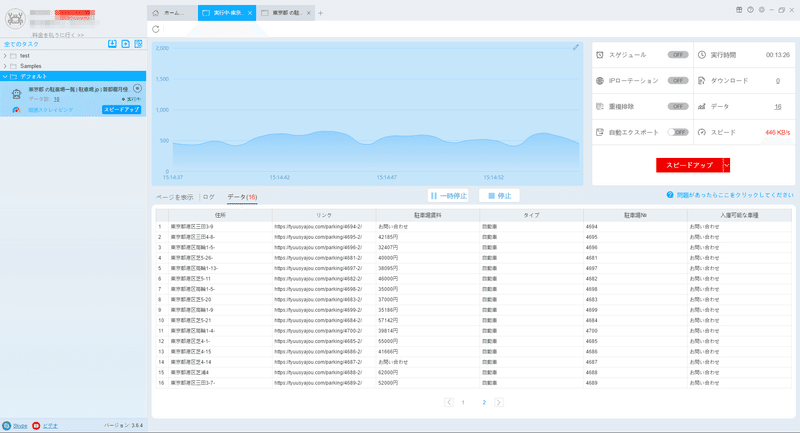
Task: Click the import task icon in sidebar
Action: [112, 44]
